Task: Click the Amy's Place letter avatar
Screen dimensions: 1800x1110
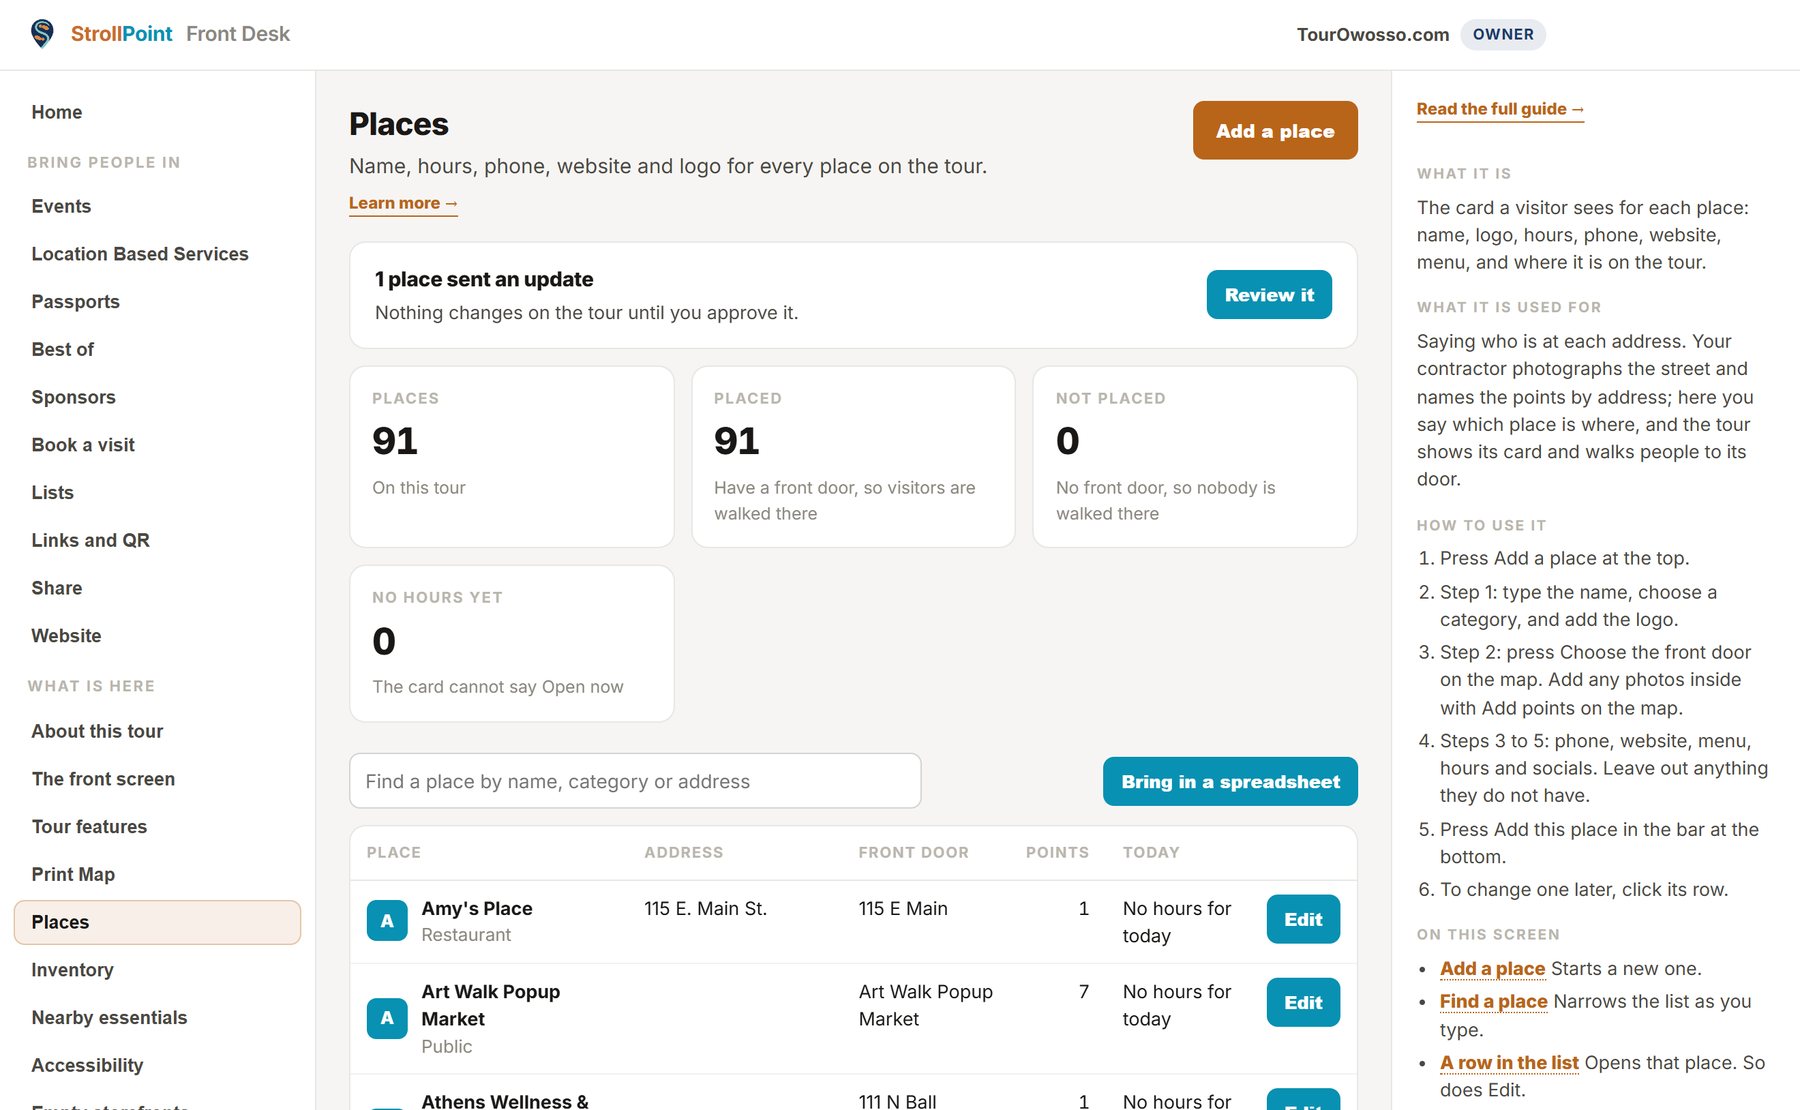Action: pos(387,921)
